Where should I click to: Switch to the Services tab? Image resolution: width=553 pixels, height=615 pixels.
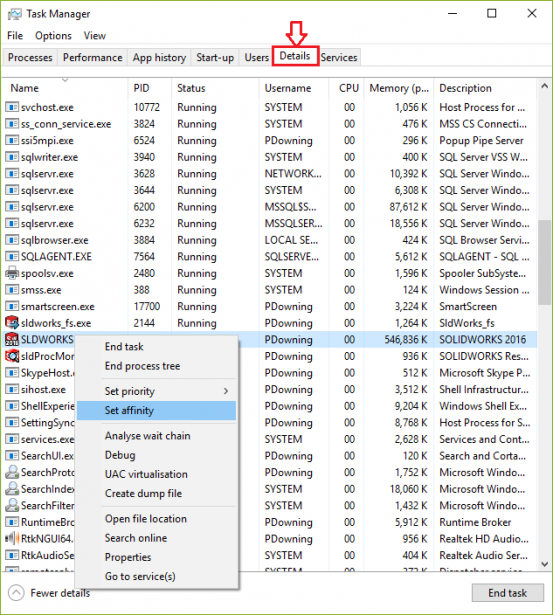pos(339,58)
